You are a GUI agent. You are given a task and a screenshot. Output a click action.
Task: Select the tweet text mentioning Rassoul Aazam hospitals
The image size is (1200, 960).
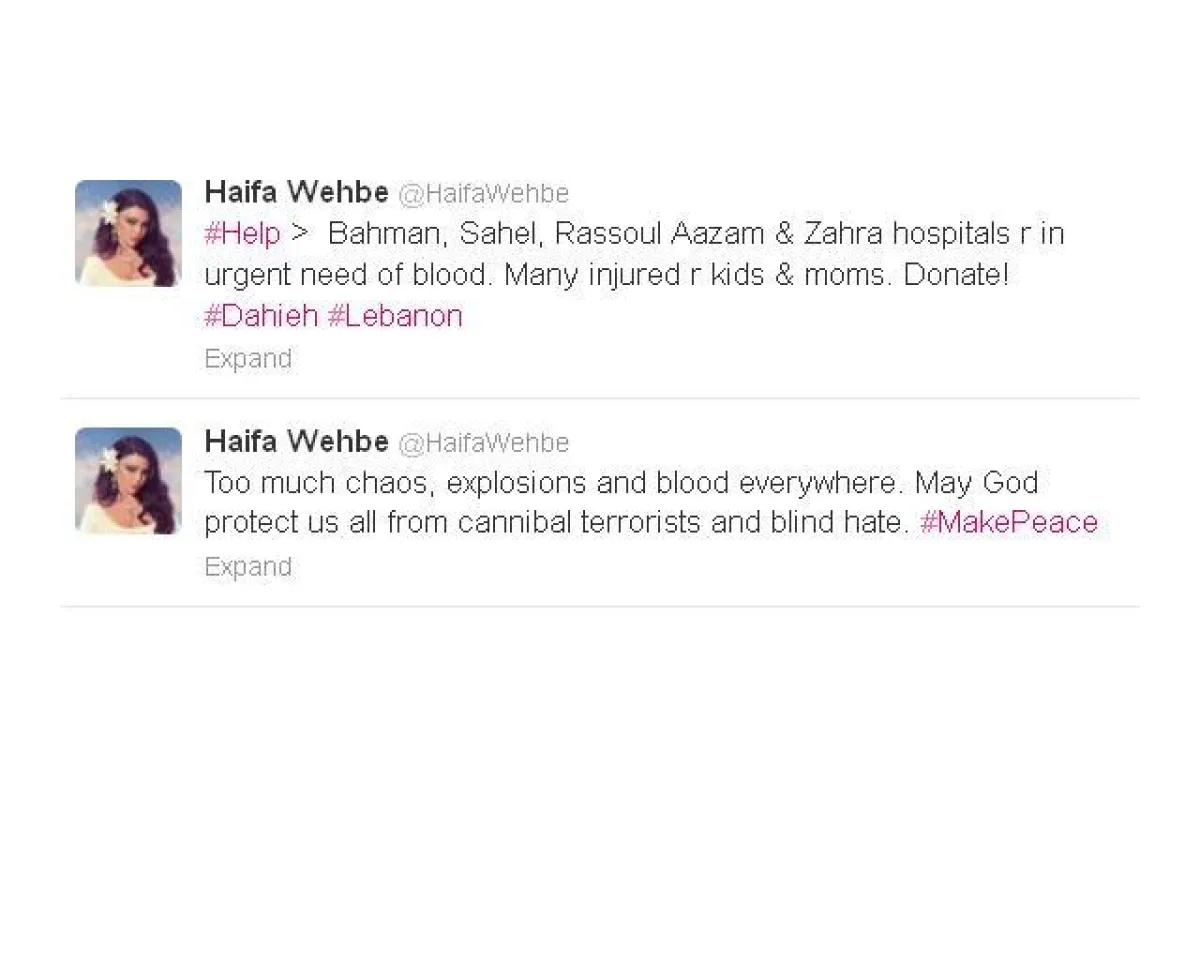pyautogui.click(x=634, y=275)
